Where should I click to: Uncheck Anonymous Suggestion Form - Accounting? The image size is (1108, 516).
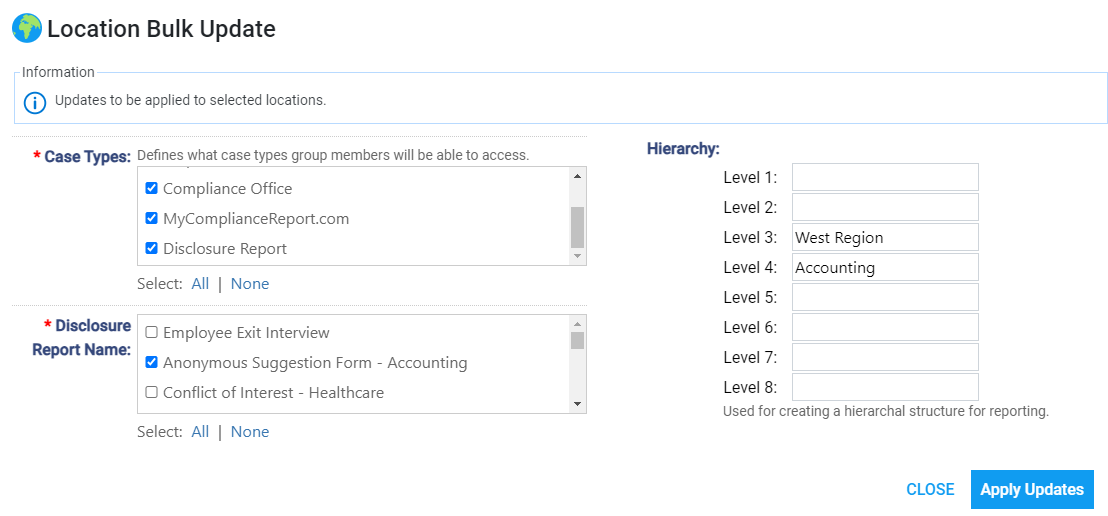(151, 362)
